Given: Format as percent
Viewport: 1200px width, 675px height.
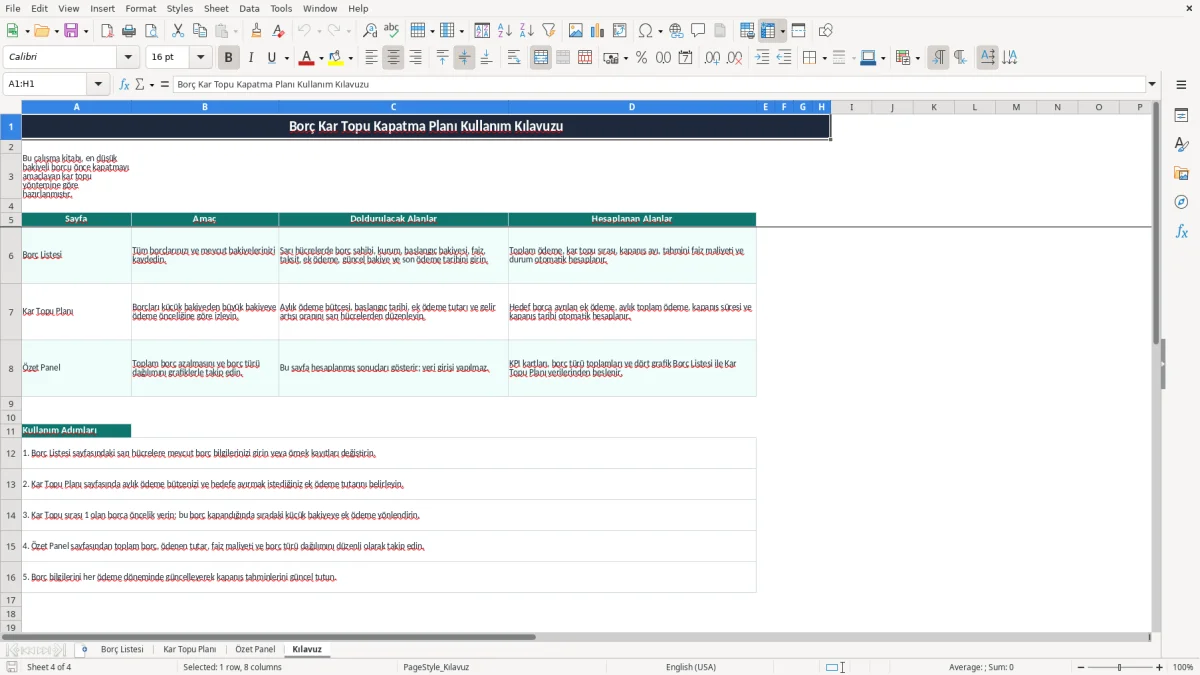Looking at the screenshot, I should pos(641,58).
